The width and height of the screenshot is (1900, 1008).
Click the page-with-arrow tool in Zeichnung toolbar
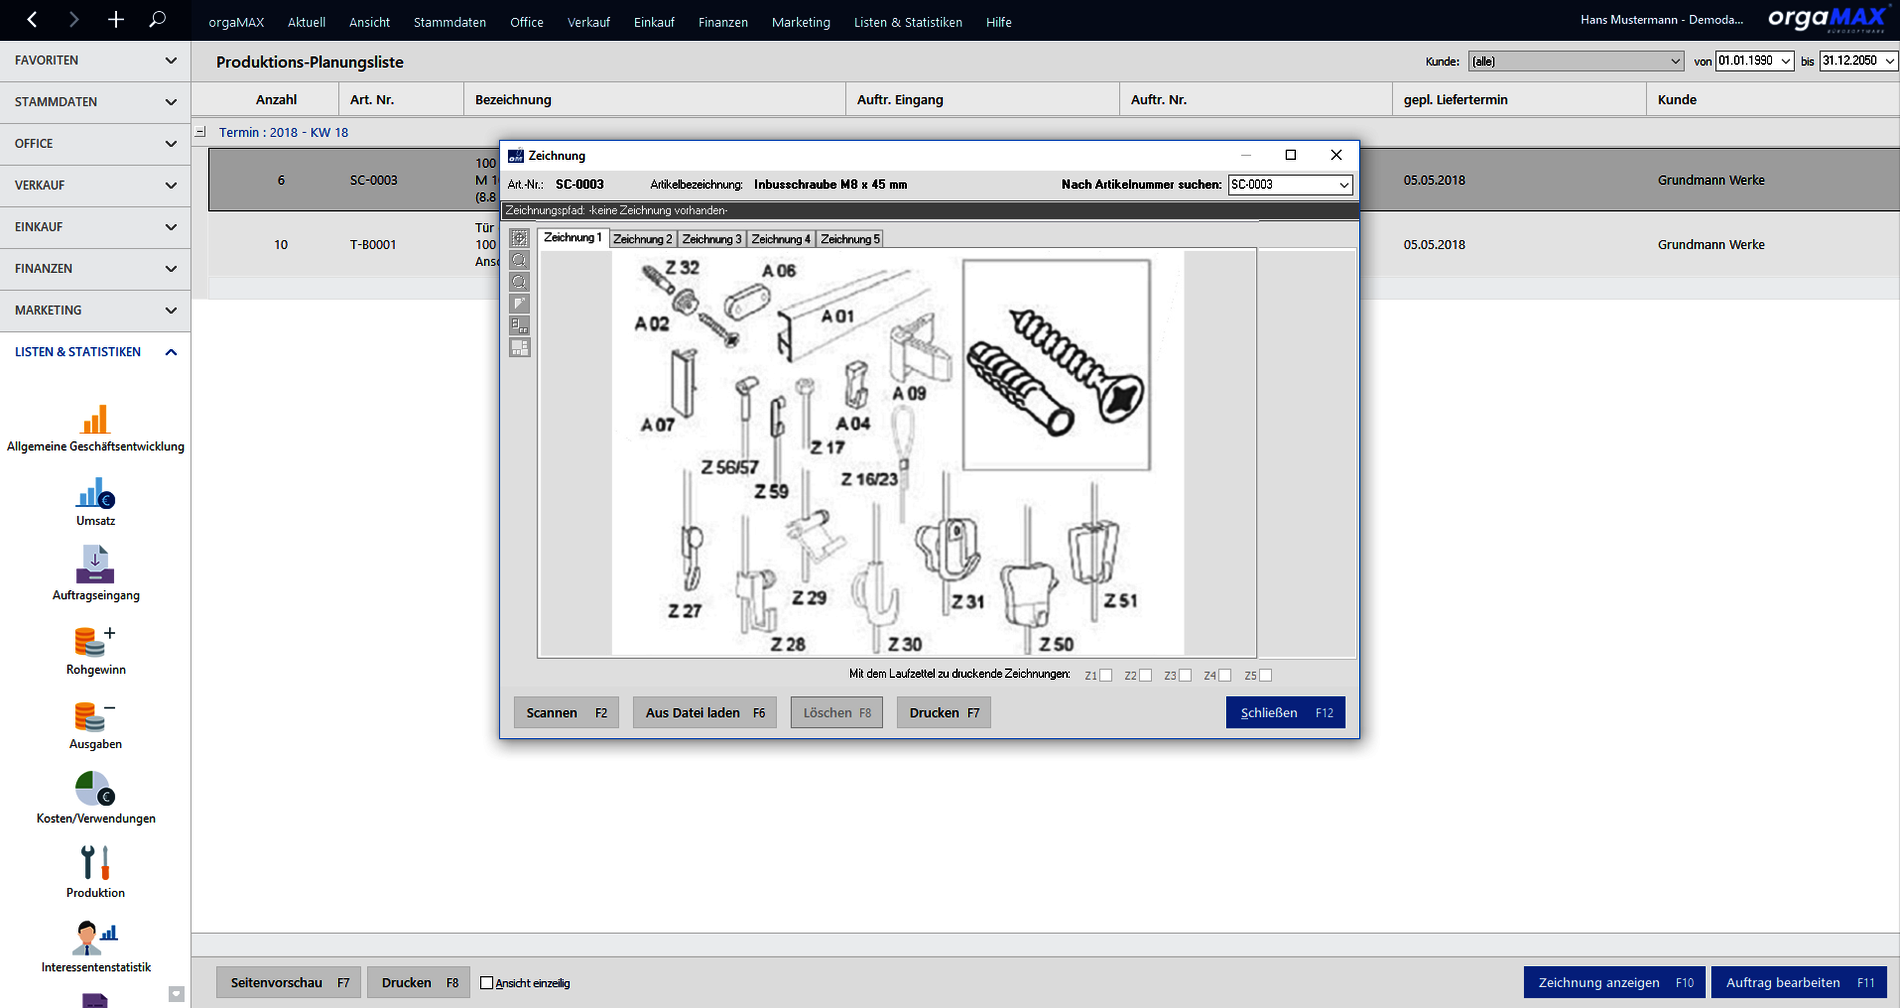pos(520,304)
